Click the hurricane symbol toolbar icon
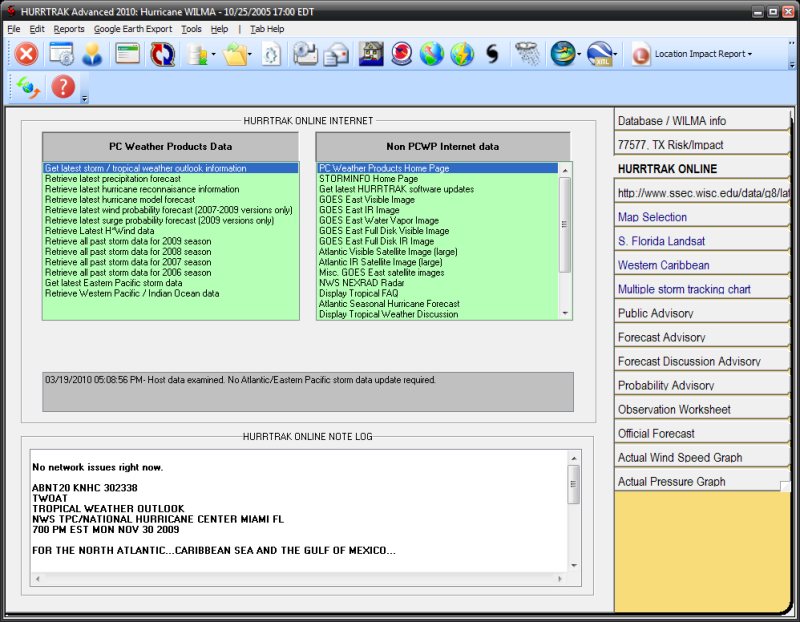The image size is (800, 622). tap(492, 54)
